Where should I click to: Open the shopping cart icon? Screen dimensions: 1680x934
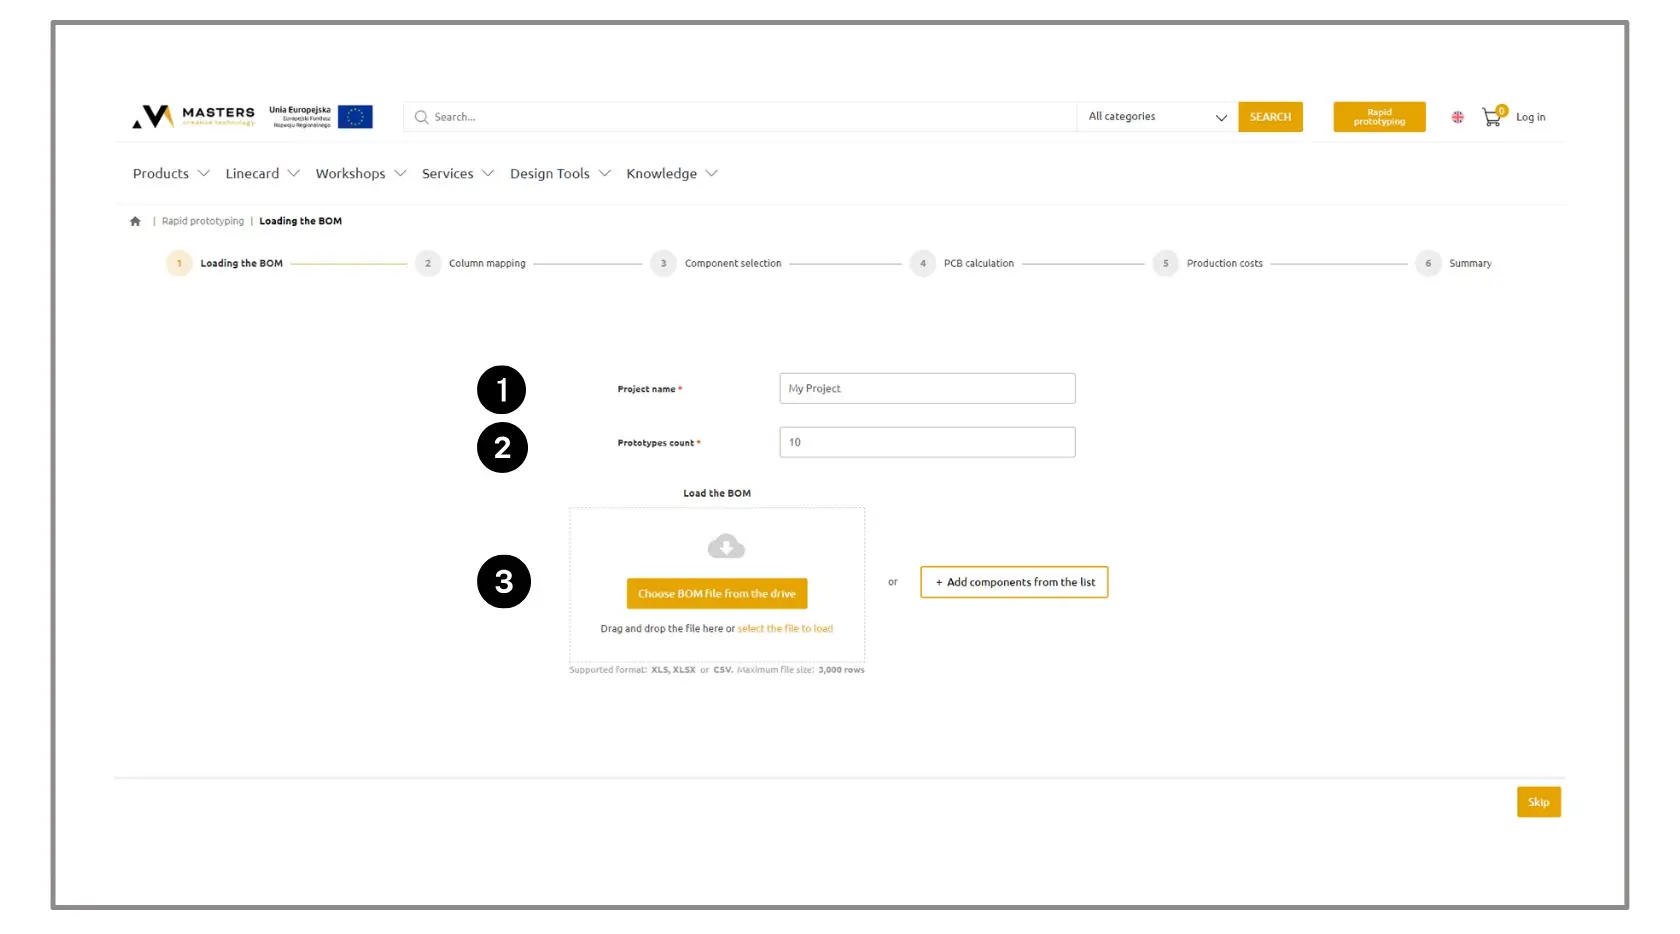[1491, 117]
